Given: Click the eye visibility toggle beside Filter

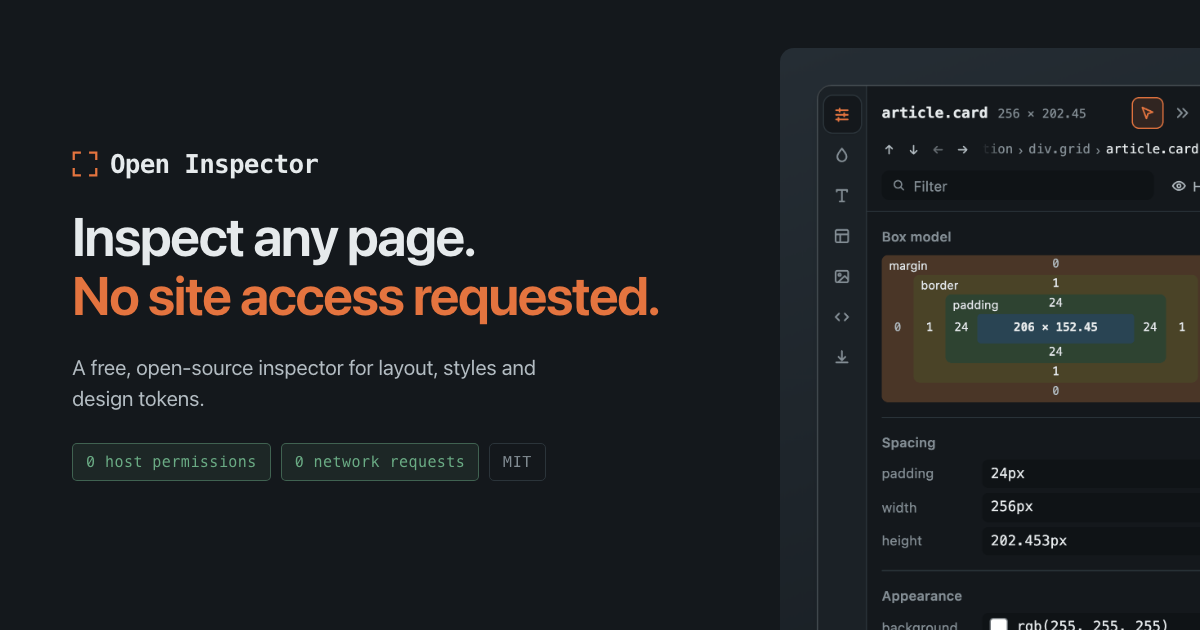Looking at the screenshot, I should pos(1179,186).
